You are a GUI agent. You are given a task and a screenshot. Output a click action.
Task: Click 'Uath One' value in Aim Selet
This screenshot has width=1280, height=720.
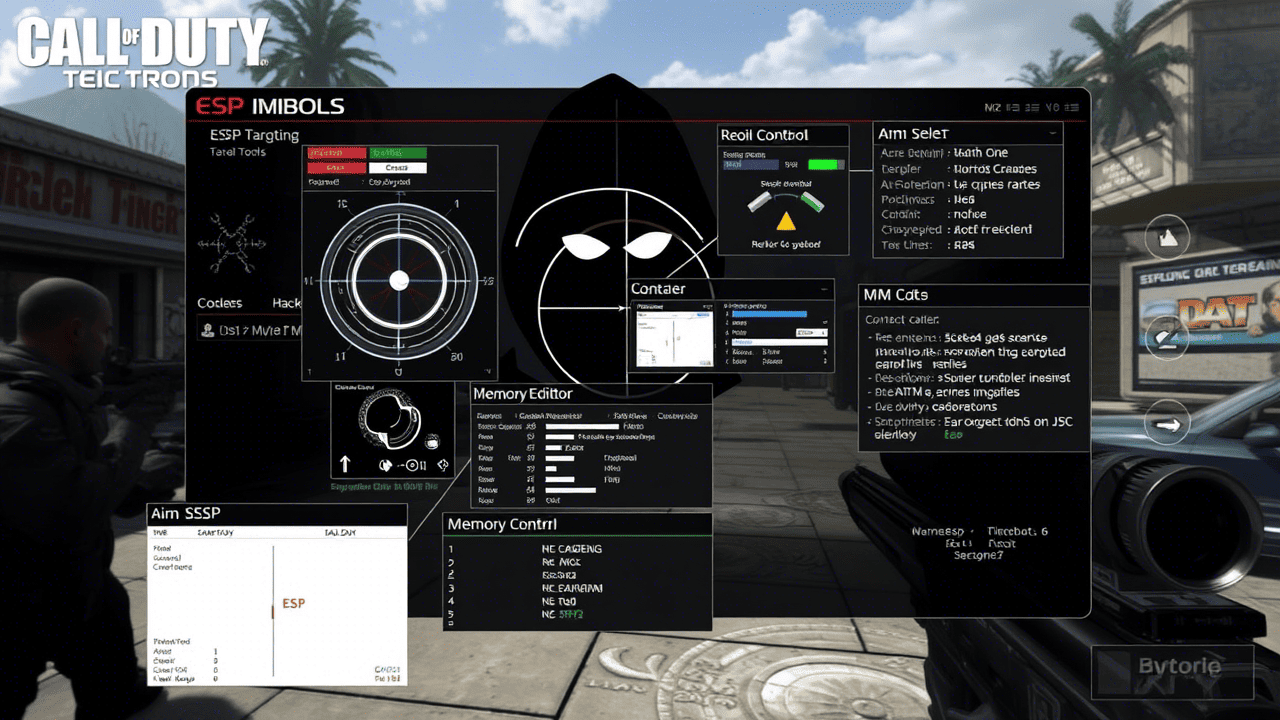[981, 153]
